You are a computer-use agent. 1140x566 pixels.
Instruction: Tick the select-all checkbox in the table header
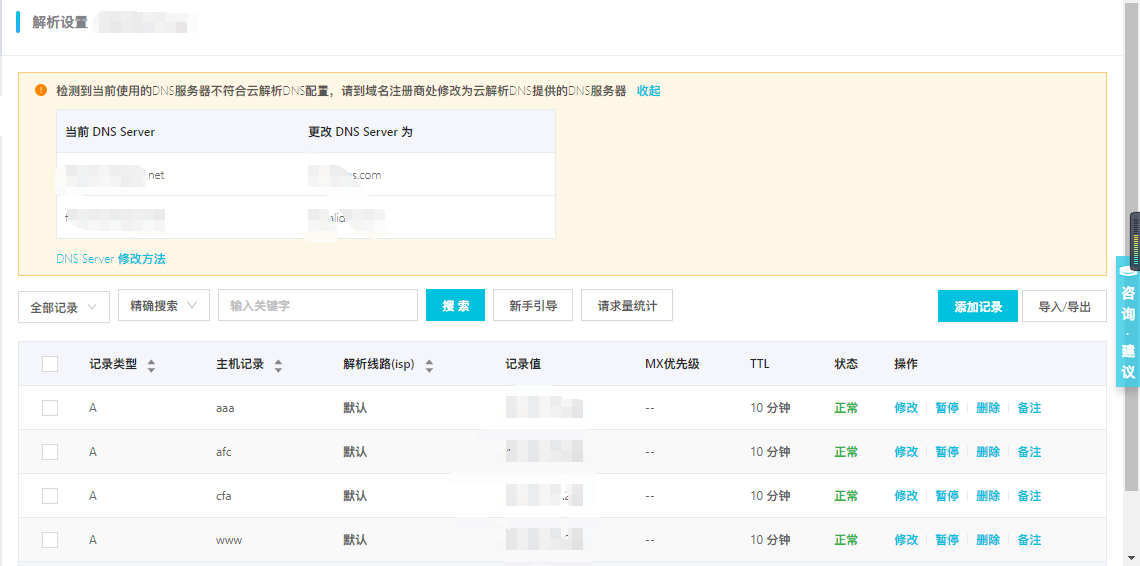(50, 364)
